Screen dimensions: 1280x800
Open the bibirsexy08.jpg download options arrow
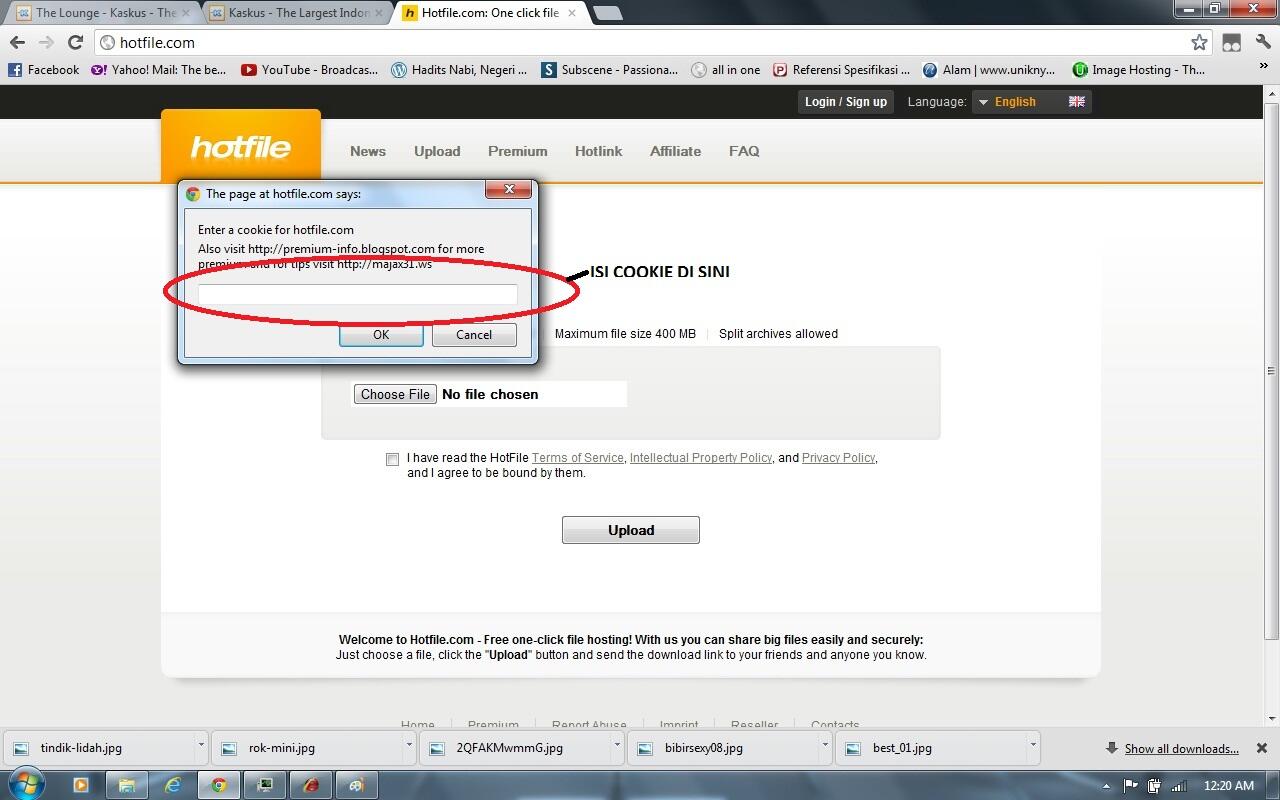point(825,746)
